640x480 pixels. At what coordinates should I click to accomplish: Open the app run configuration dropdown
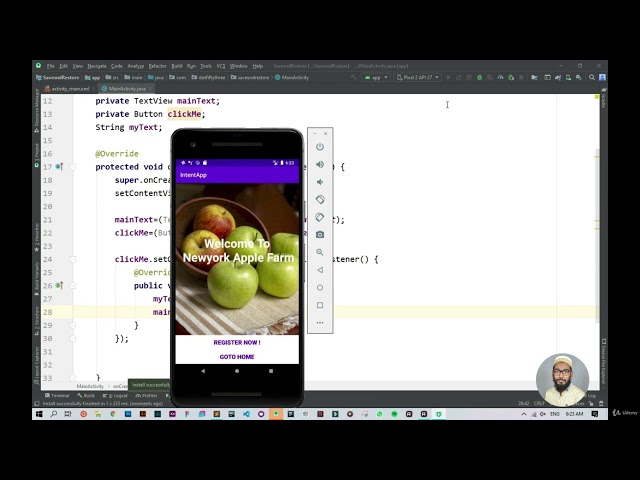[376, 77]
